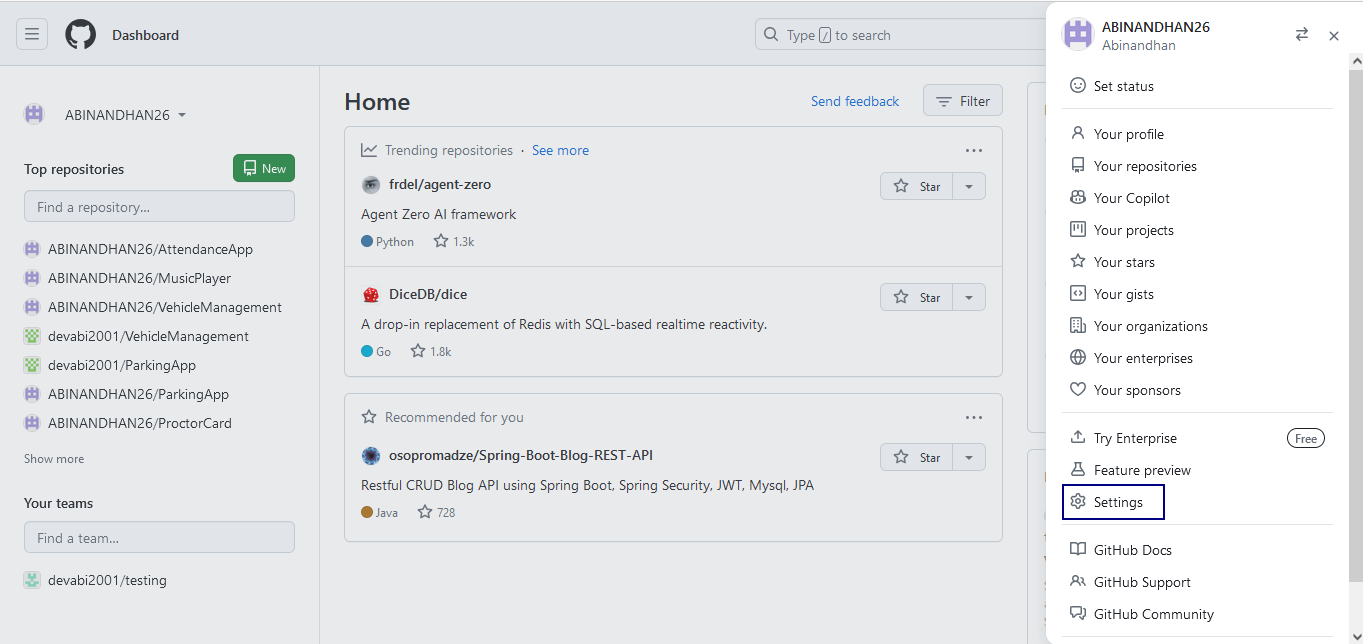Screen dimensions: 1363x644
Task: Click the beaker icon beside Feature preview
Action: pyautogui.click(x=1078, y=469)
